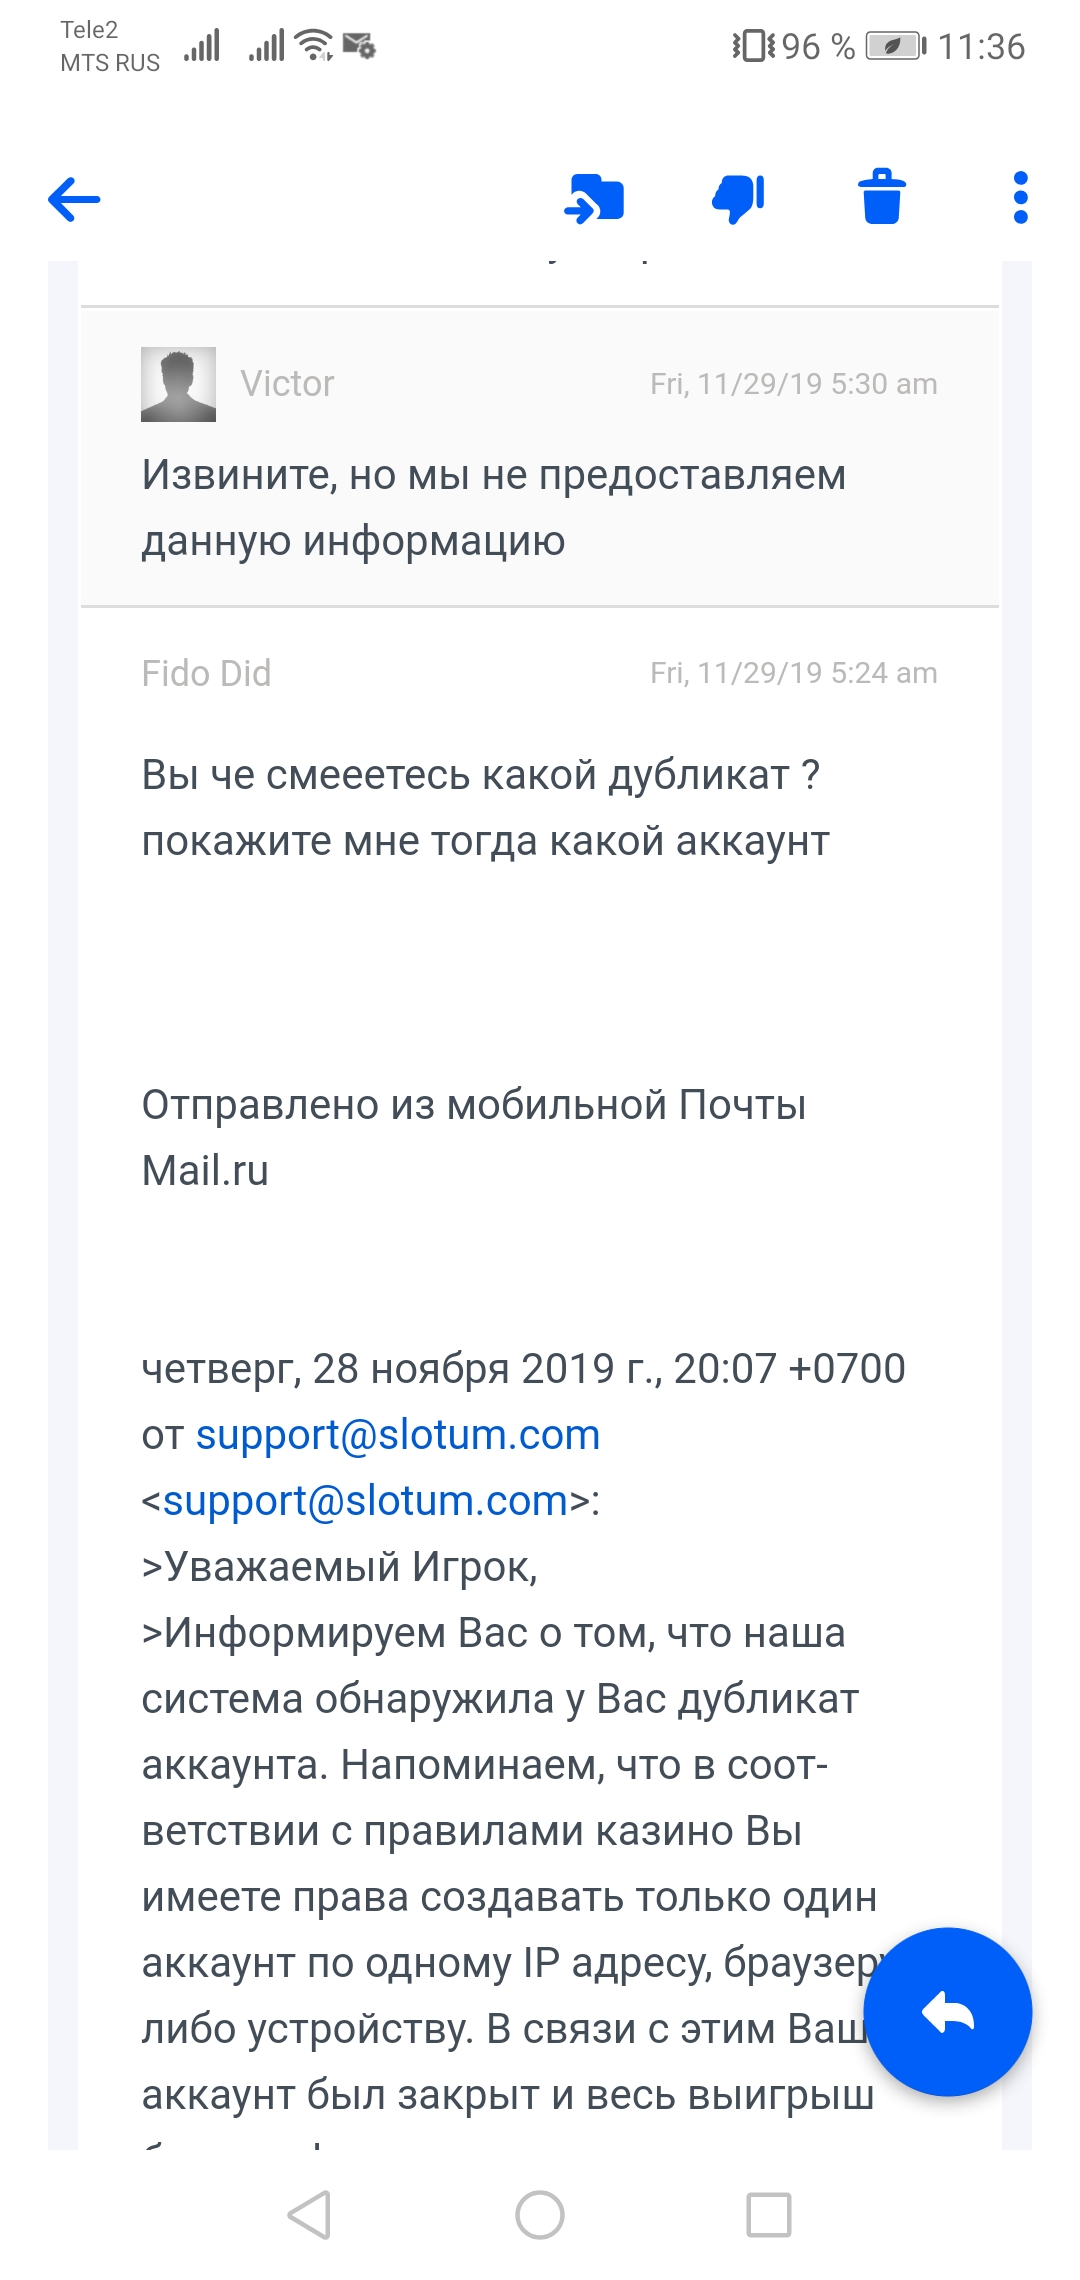Image resolution: width=1080 pixels, height=2280 pixels.
Task: Open the support@slotum.com link in angle brackets
Action: pyautogui.click(x=366, y=1501)
